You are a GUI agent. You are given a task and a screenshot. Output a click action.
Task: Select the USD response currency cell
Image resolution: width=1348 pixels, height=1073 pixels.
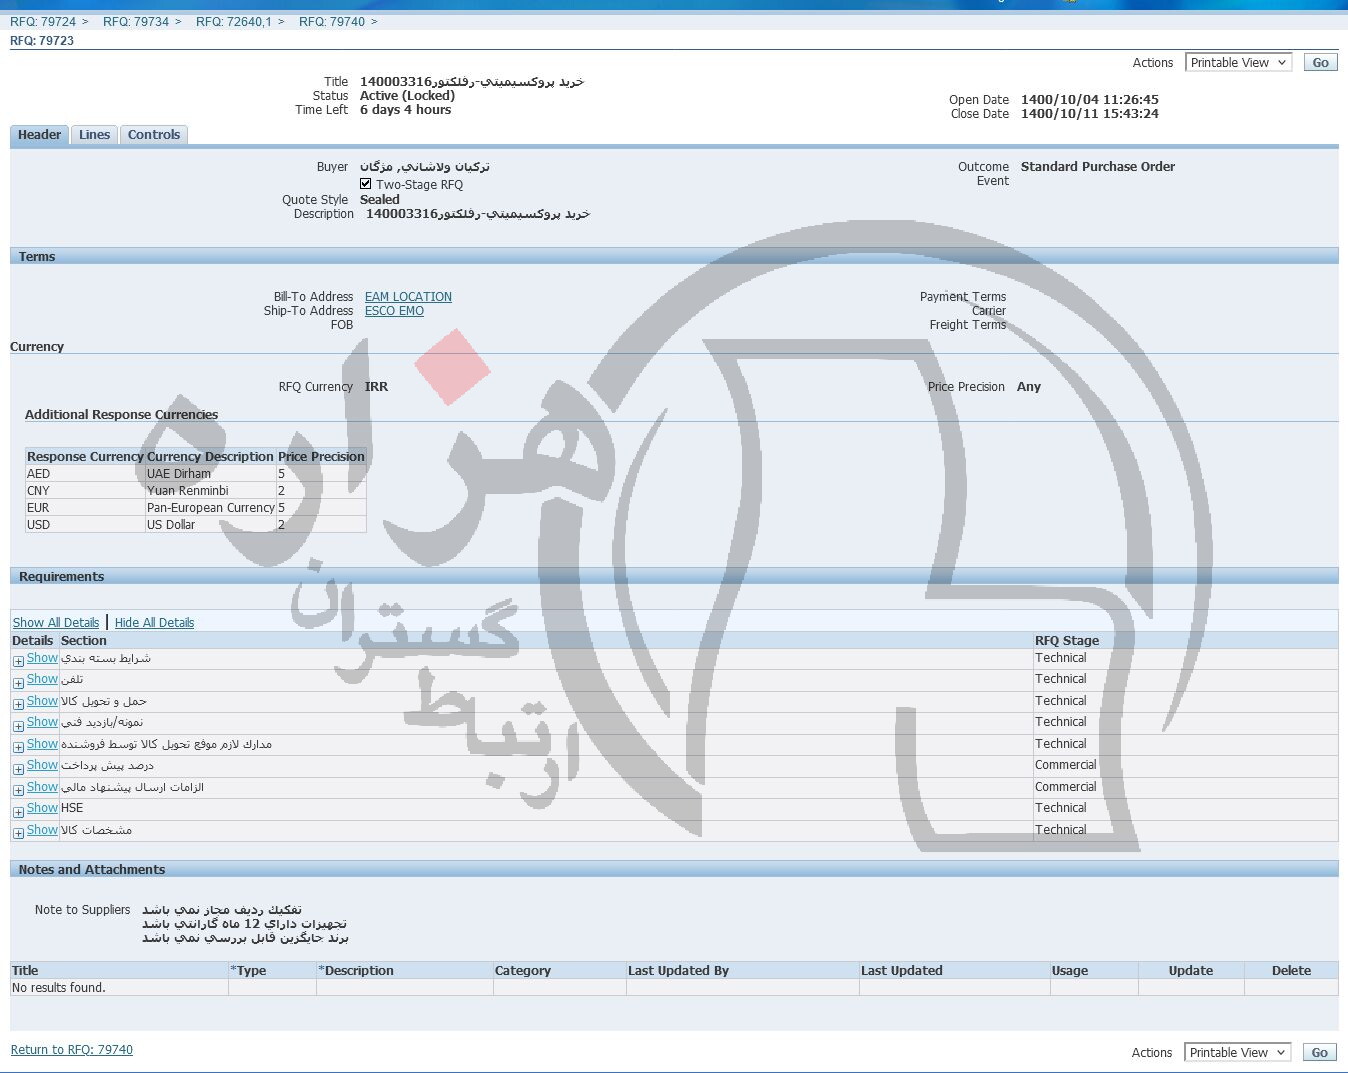pos(85,525)
